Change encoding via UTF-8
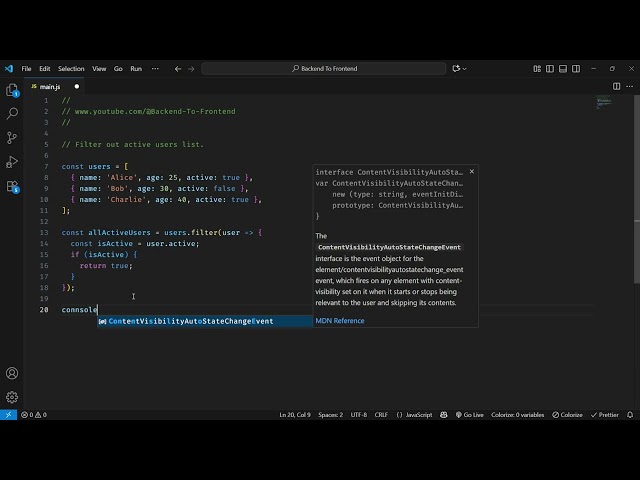This screenshot has height=480, width=640. pos(359,415)
